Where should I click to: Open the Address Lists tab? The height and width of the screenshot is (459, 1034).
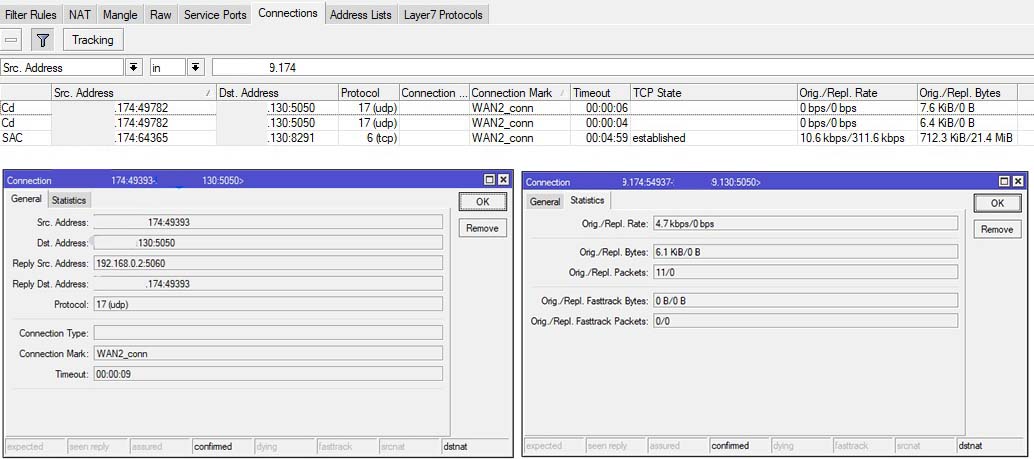coord(361,15)
